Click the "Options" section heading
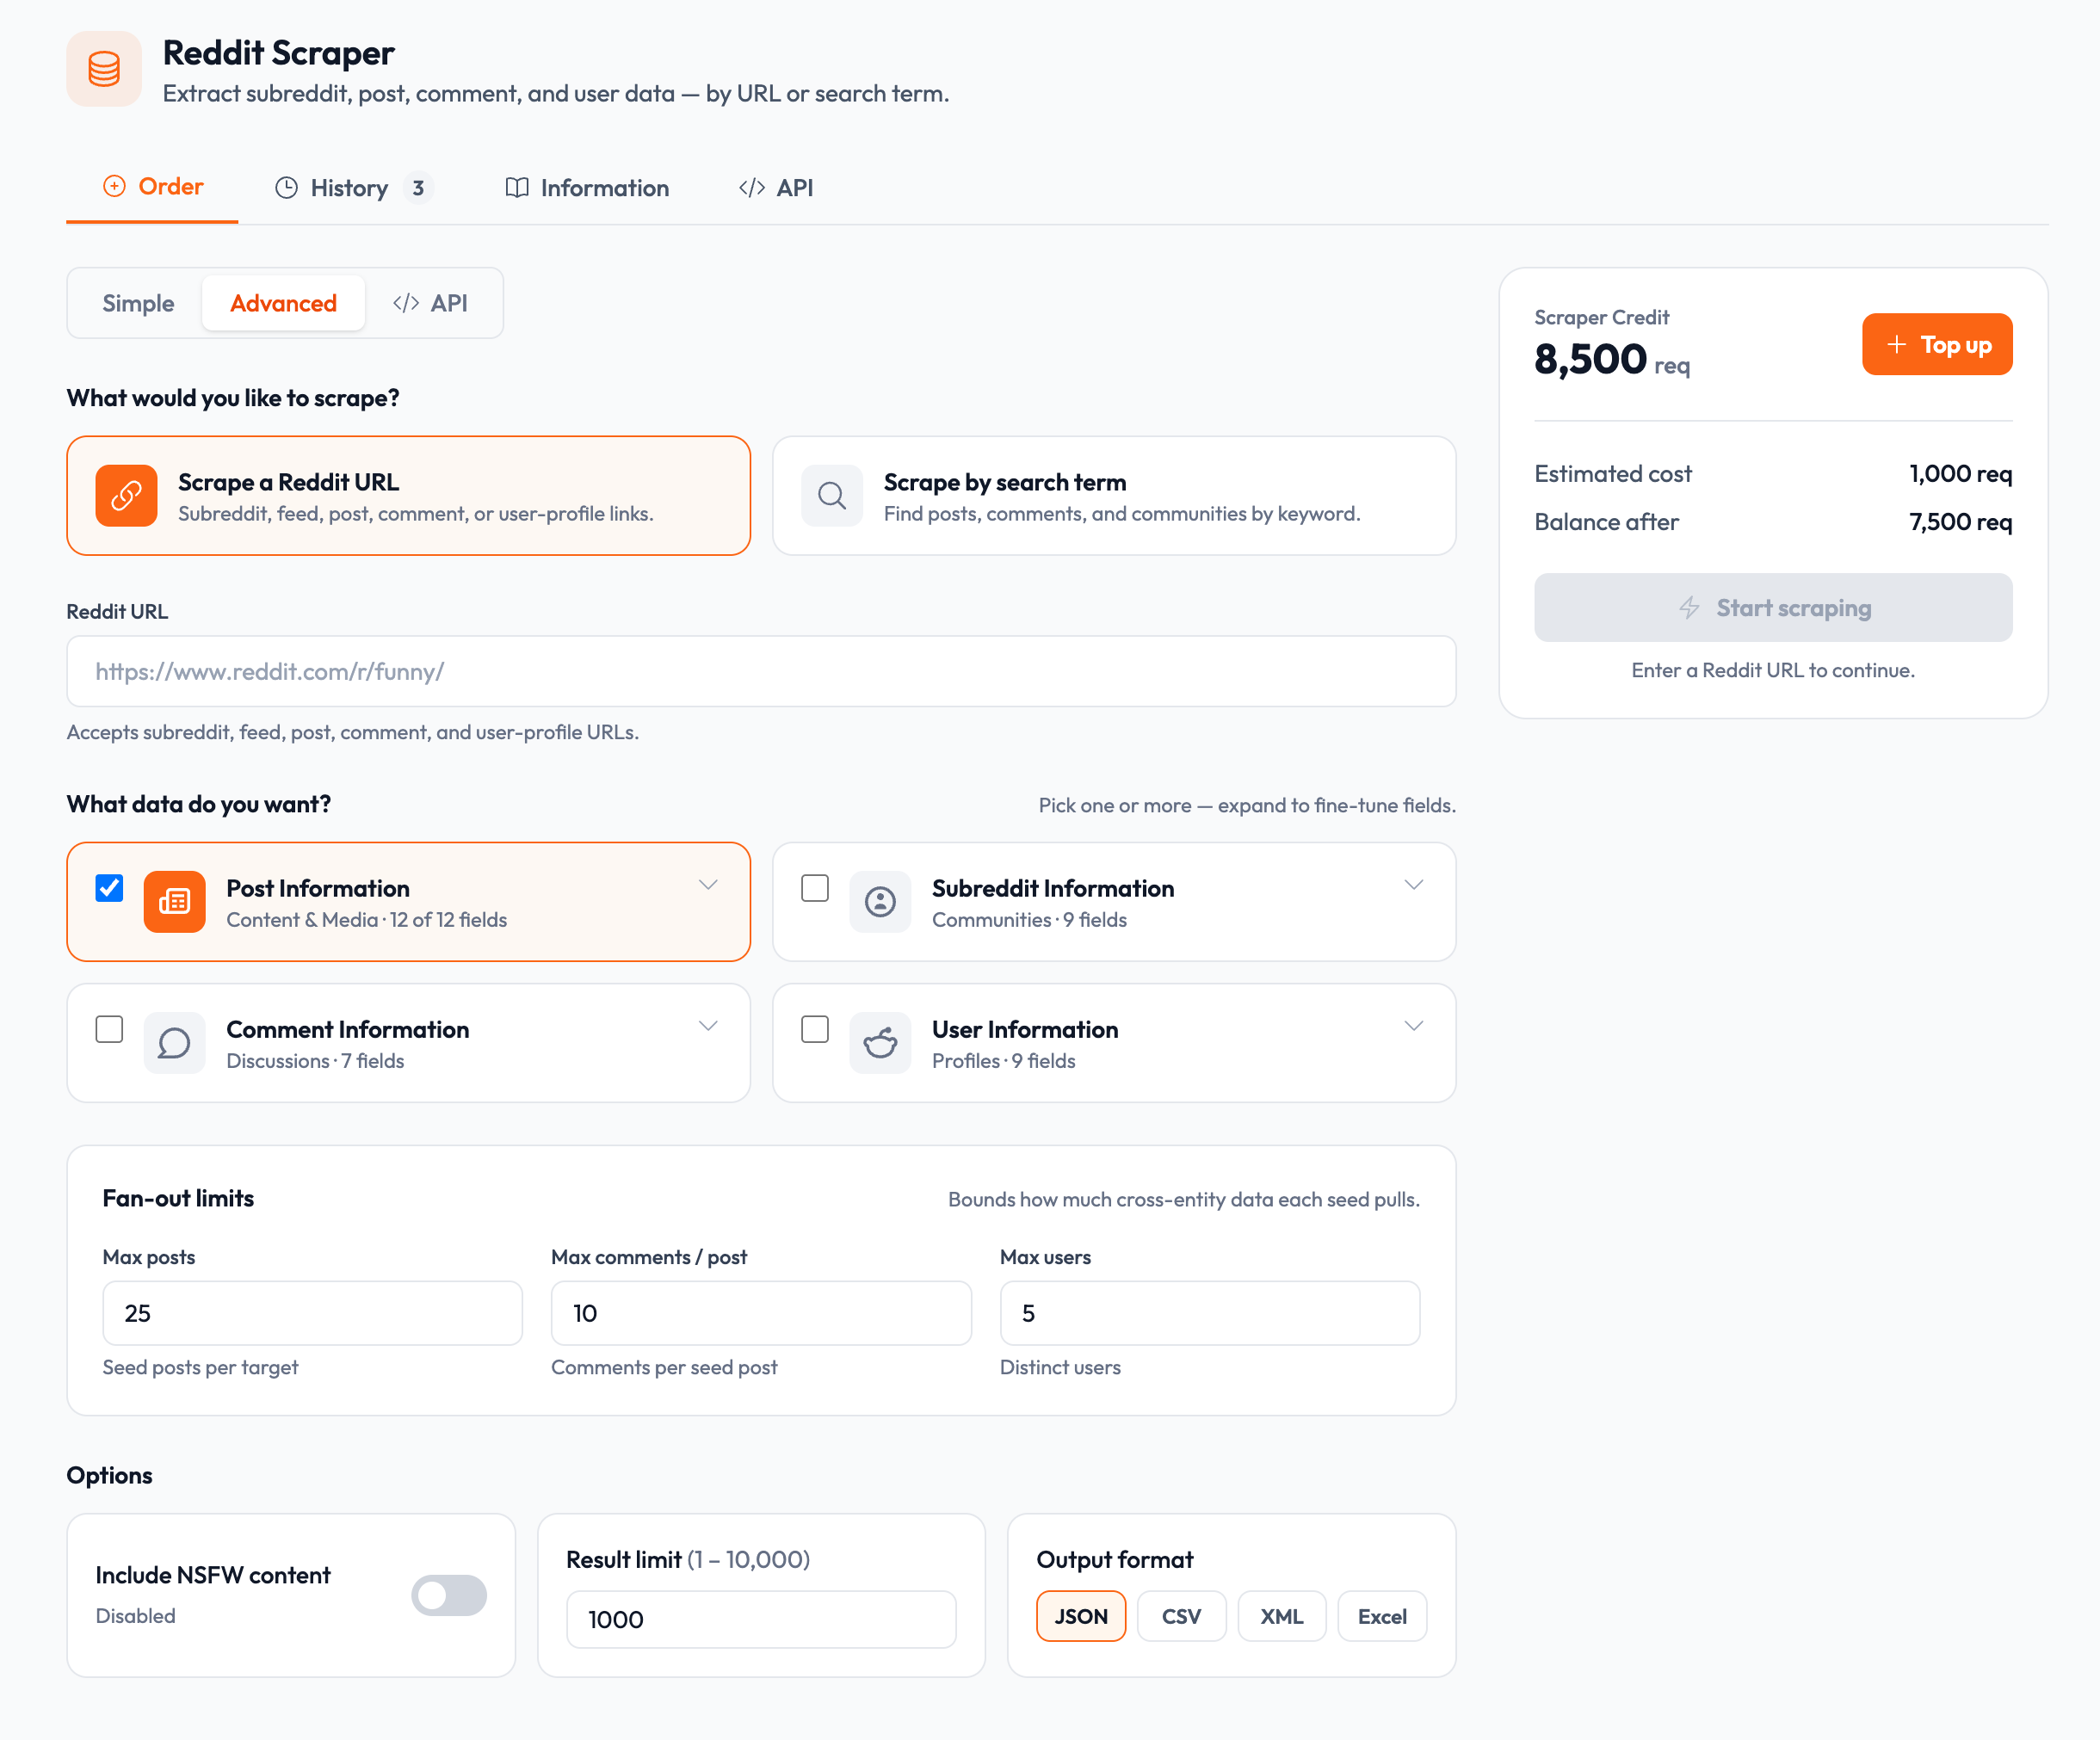This screenshot has height=1740, width=2100. [x=110, y=1476]
